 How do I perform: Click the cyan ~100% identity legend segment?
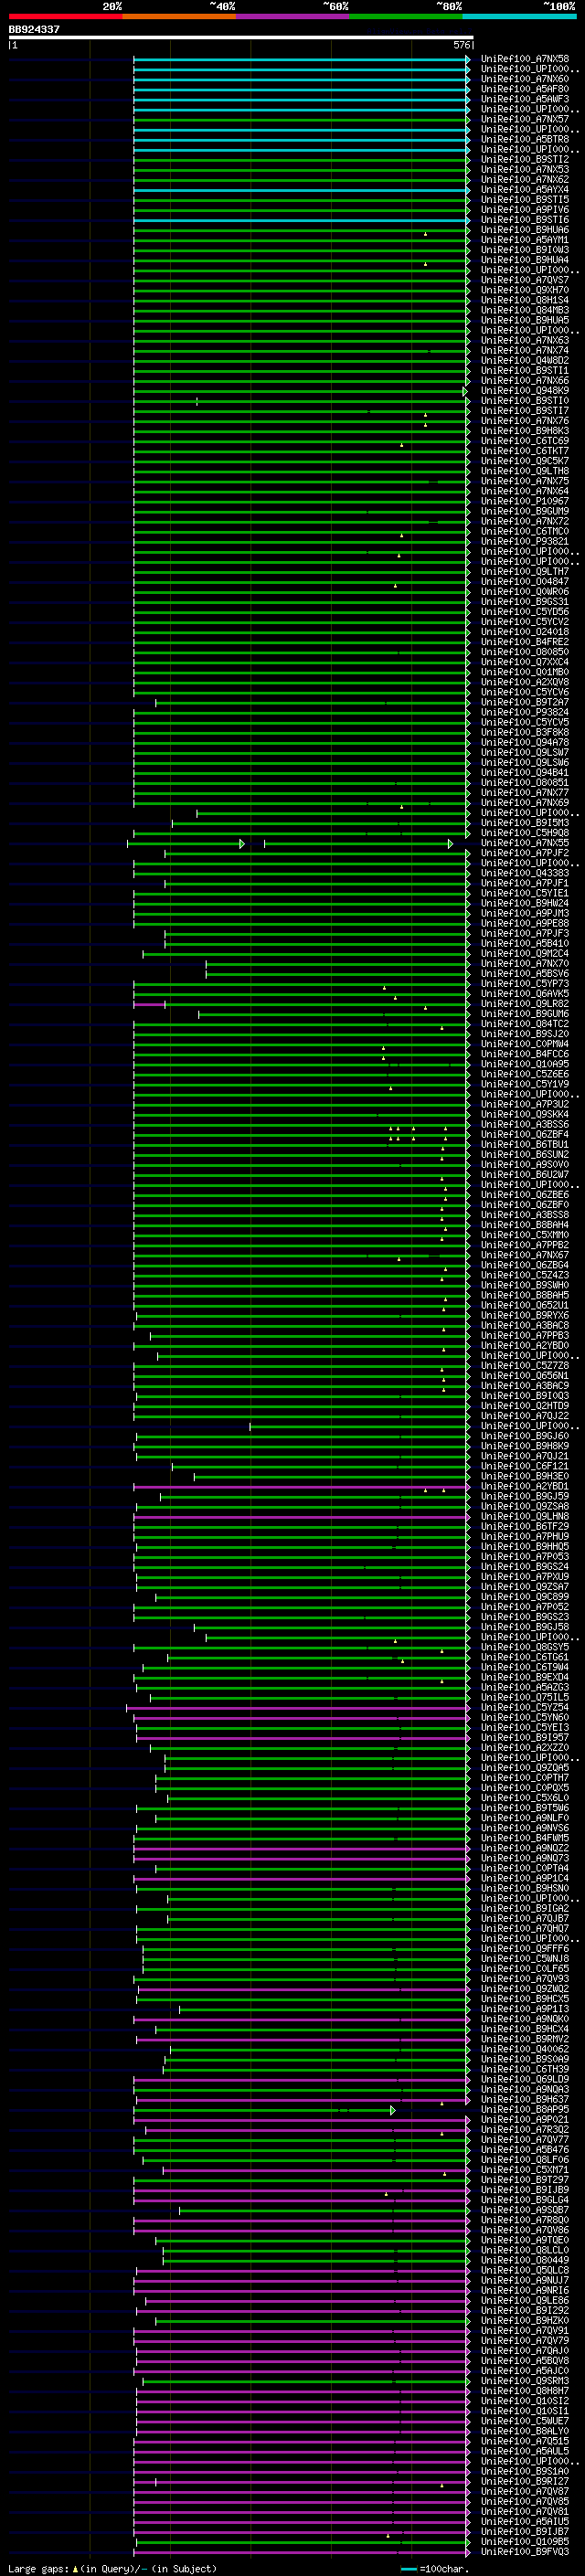coord(520,16)
